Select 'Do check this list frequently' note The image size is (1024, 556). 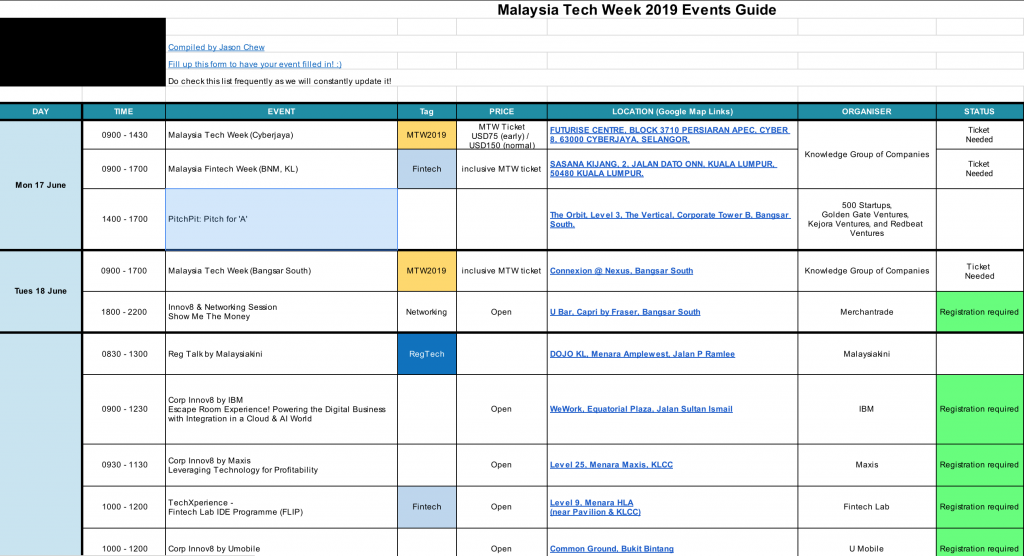pyautogui.click(x=280, y=81)
